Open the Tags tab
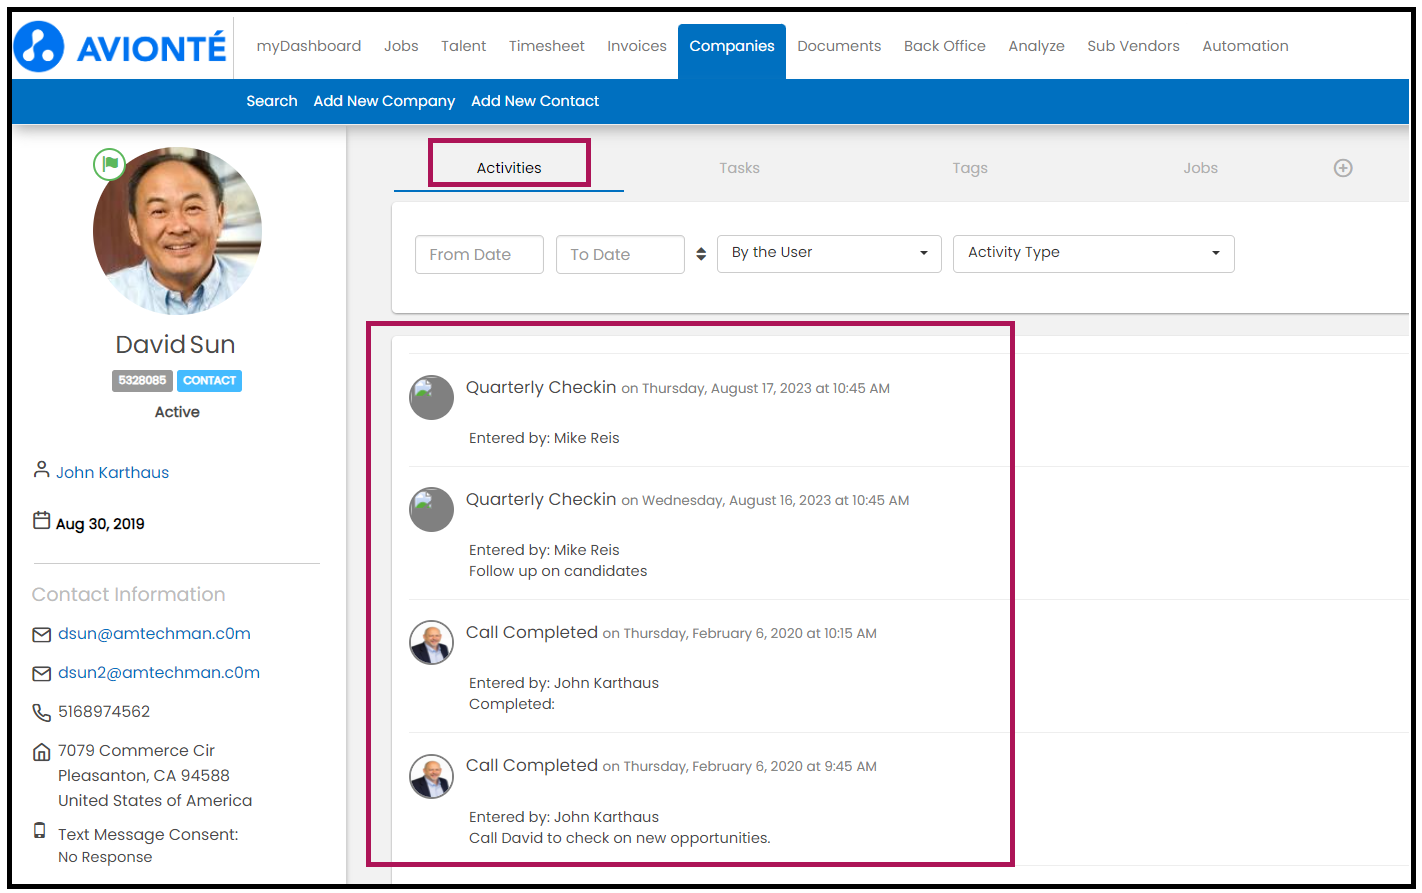 click(969, 168)
